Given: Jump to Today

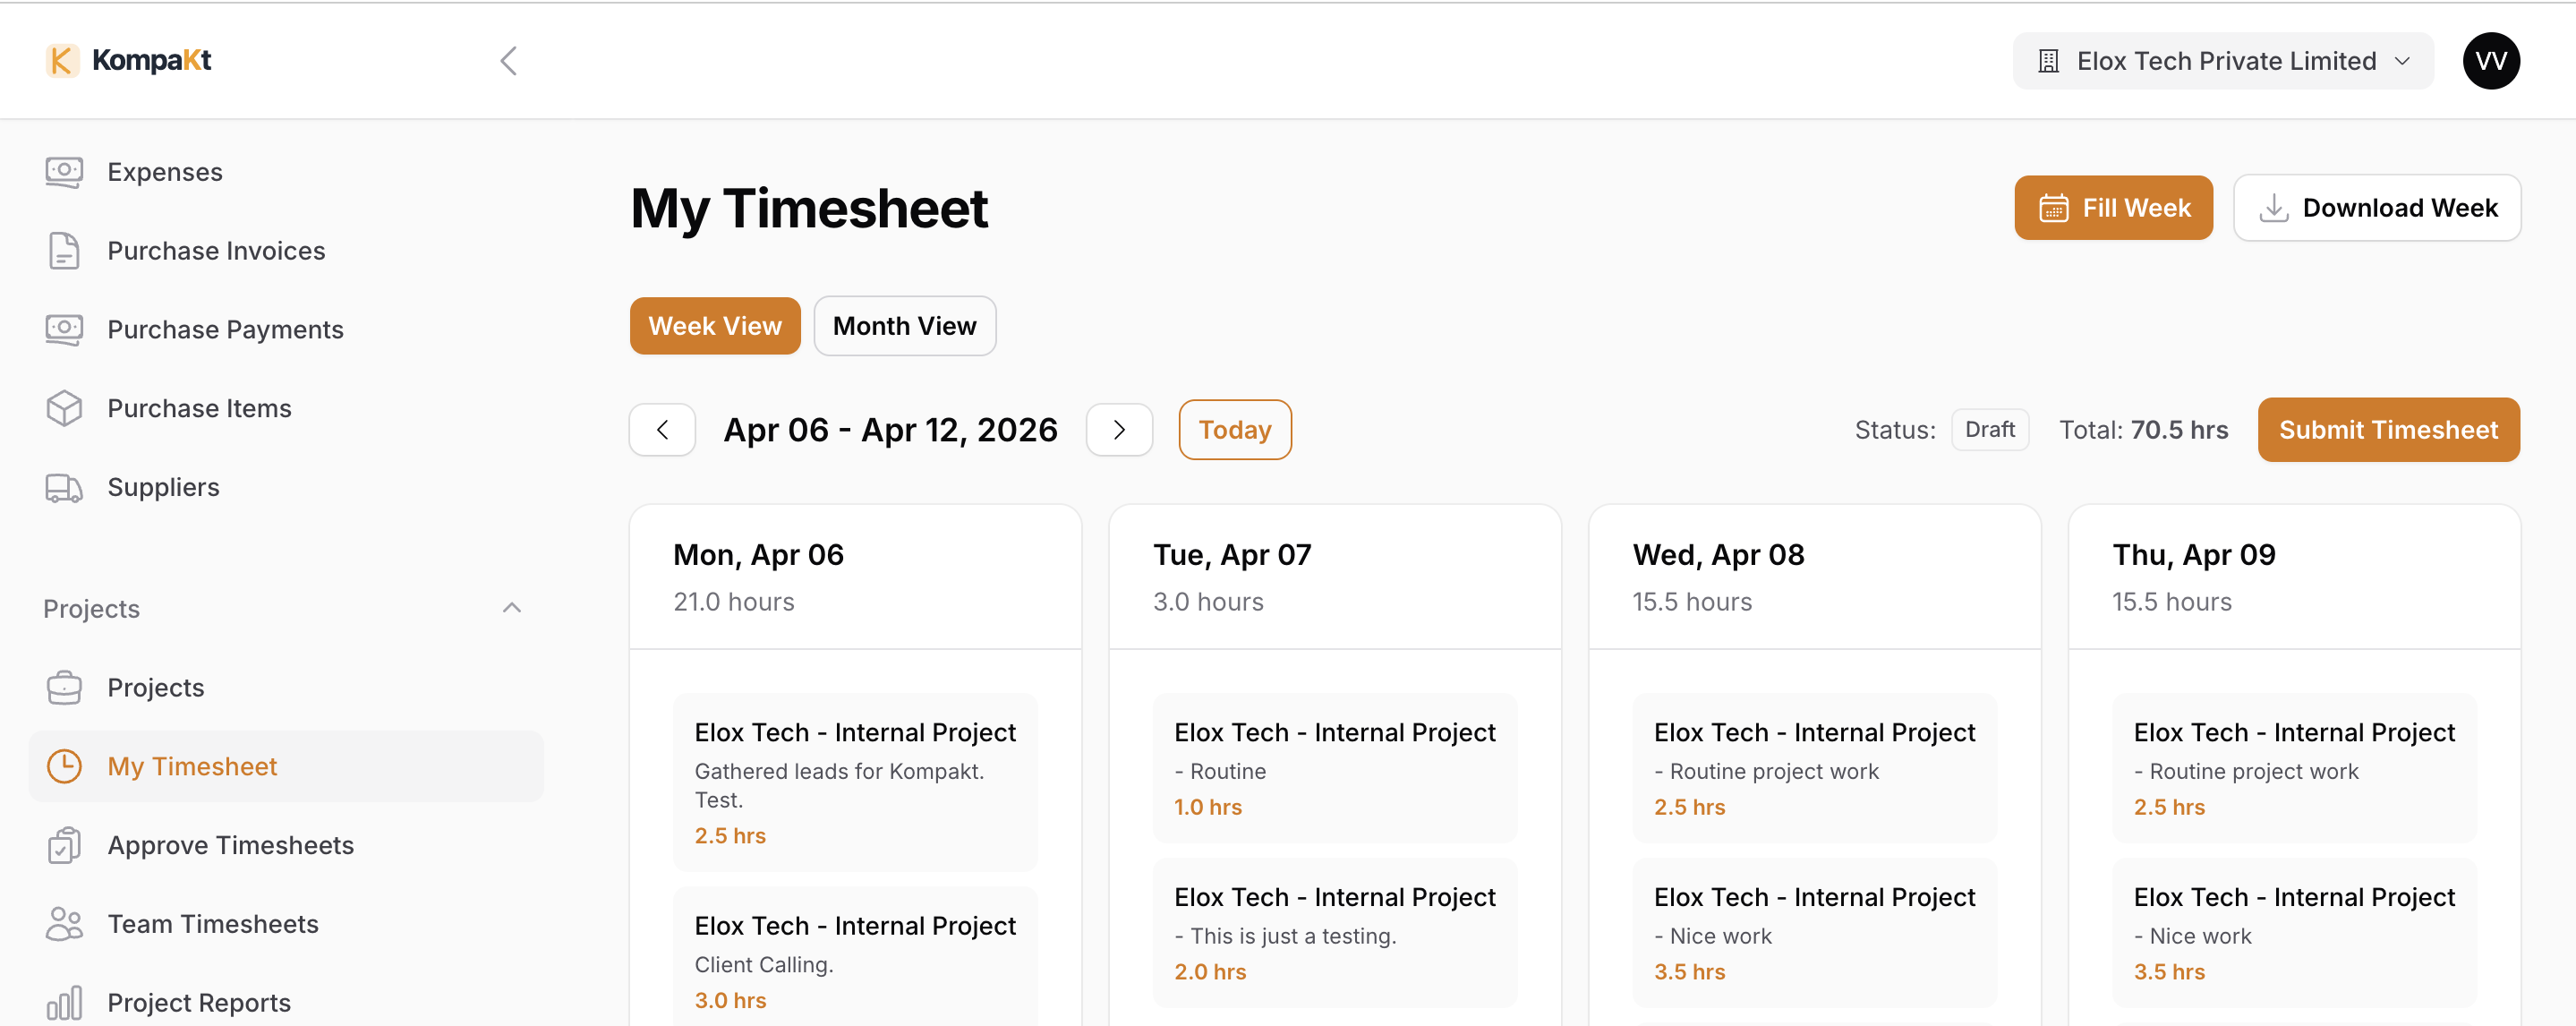Looking at the screenshot, I should tap(1235, 430).
